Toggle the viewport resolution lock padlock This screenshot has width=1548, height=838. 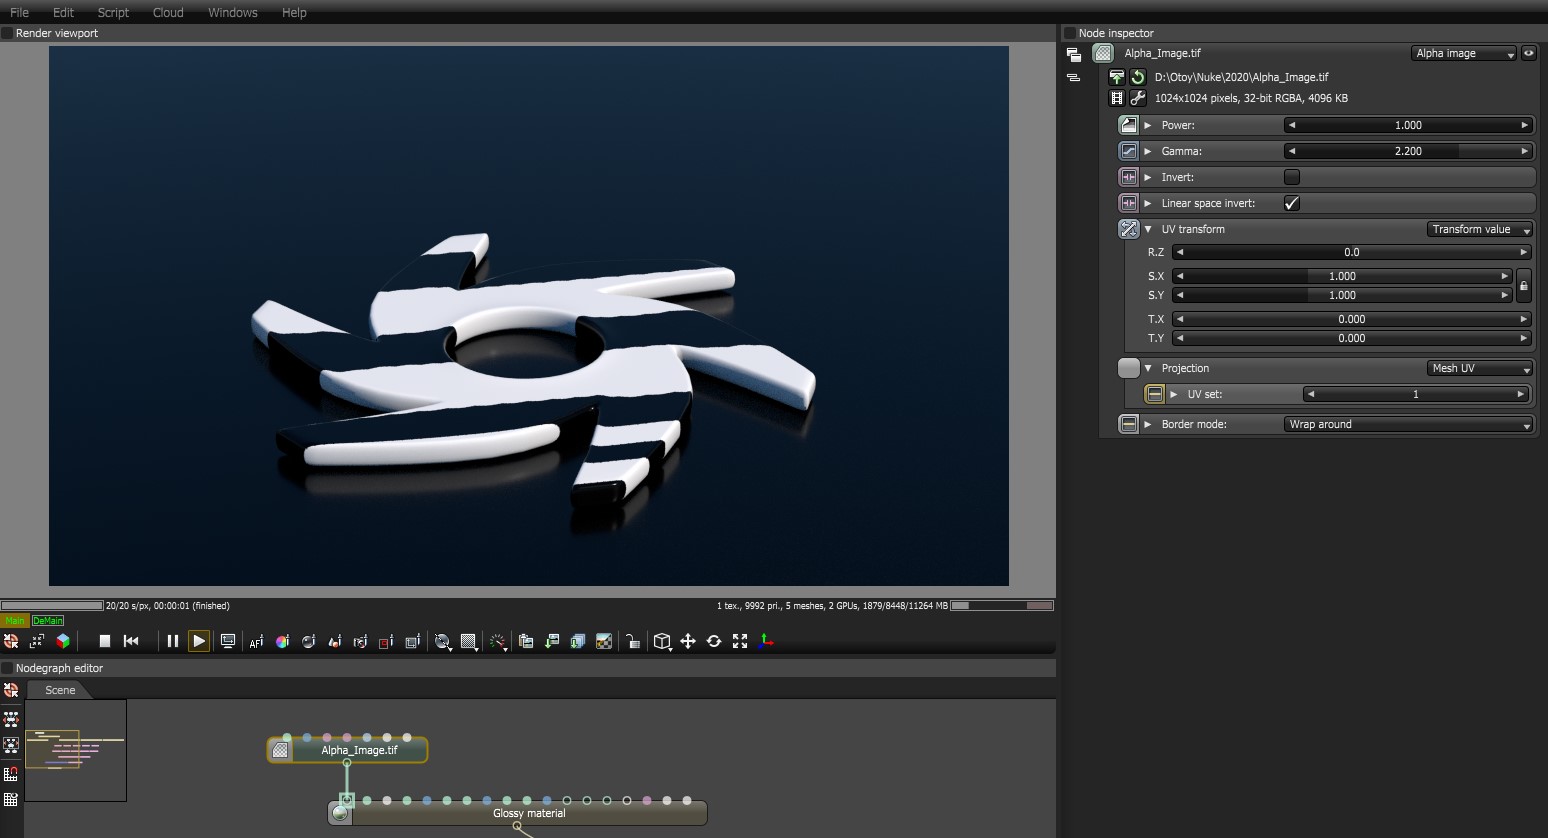(x=633, y=642)
